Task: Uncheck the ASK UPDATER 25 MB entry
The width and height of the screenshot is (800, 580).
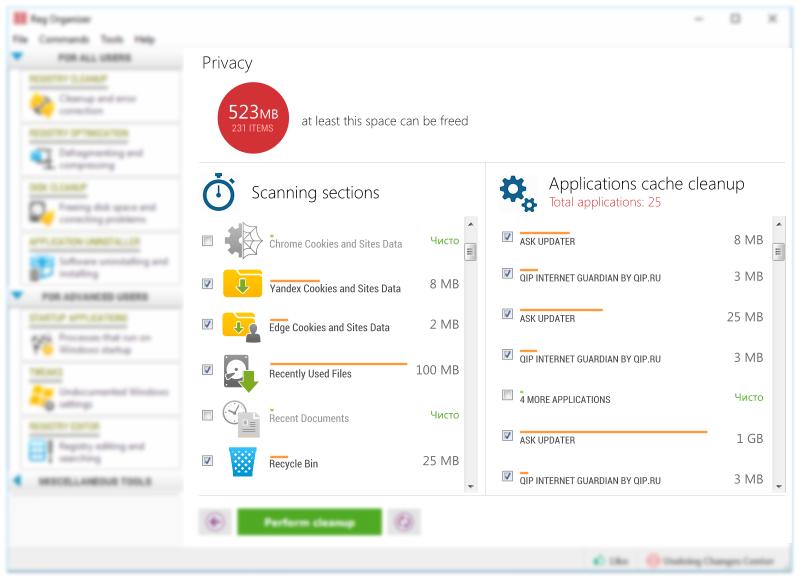Action: [507, 313]
